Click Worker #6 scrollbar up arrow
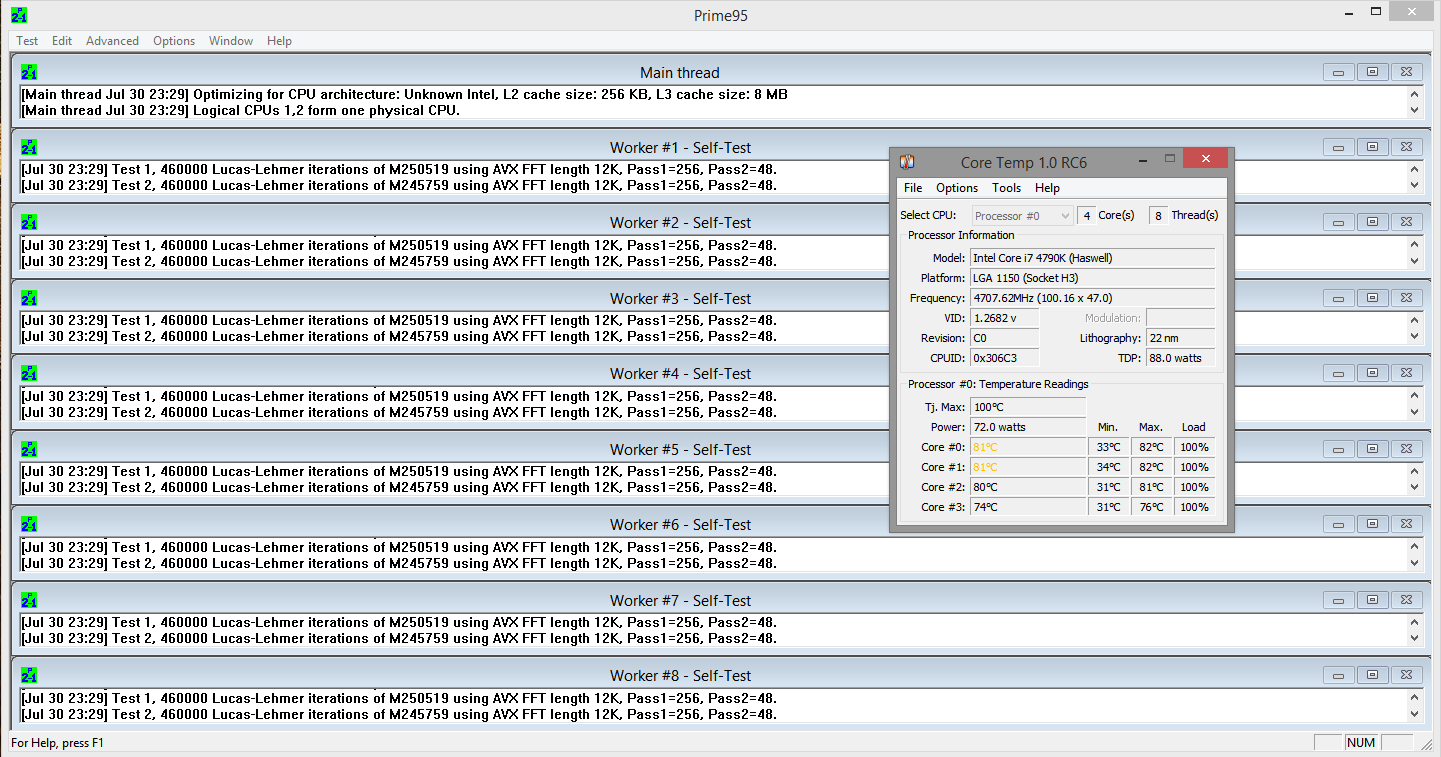1441x757 pixels. coord(1414,547)
